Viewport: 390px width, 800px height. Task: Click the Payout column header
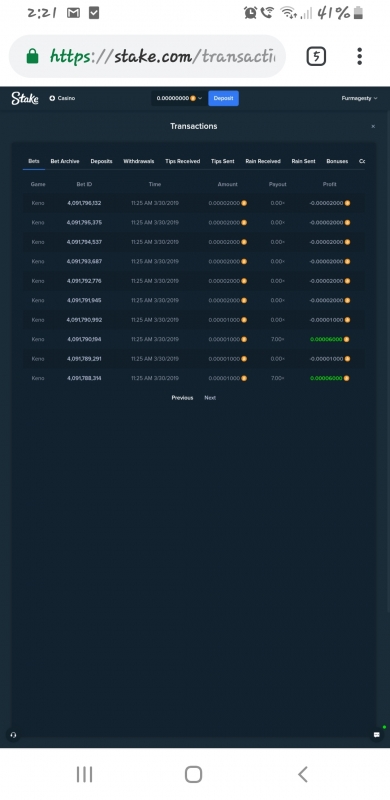(x=278, y=184)
